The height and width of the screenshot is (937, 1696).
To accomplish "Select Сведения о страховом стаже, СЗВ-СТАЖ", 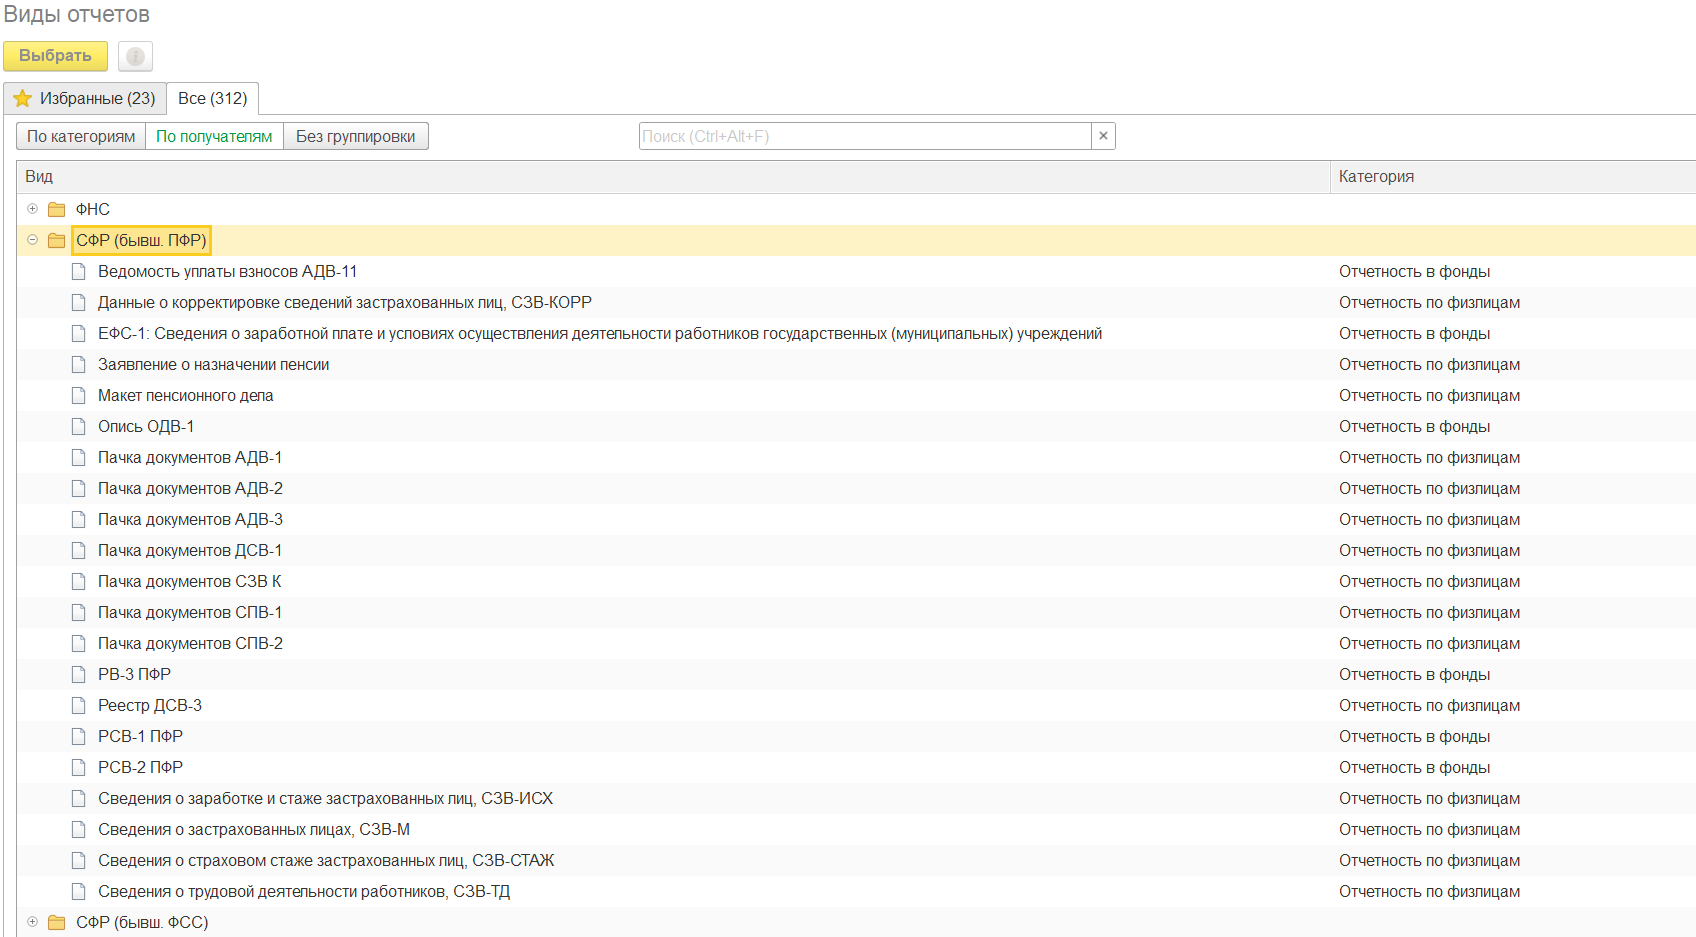I will point(326,860).
